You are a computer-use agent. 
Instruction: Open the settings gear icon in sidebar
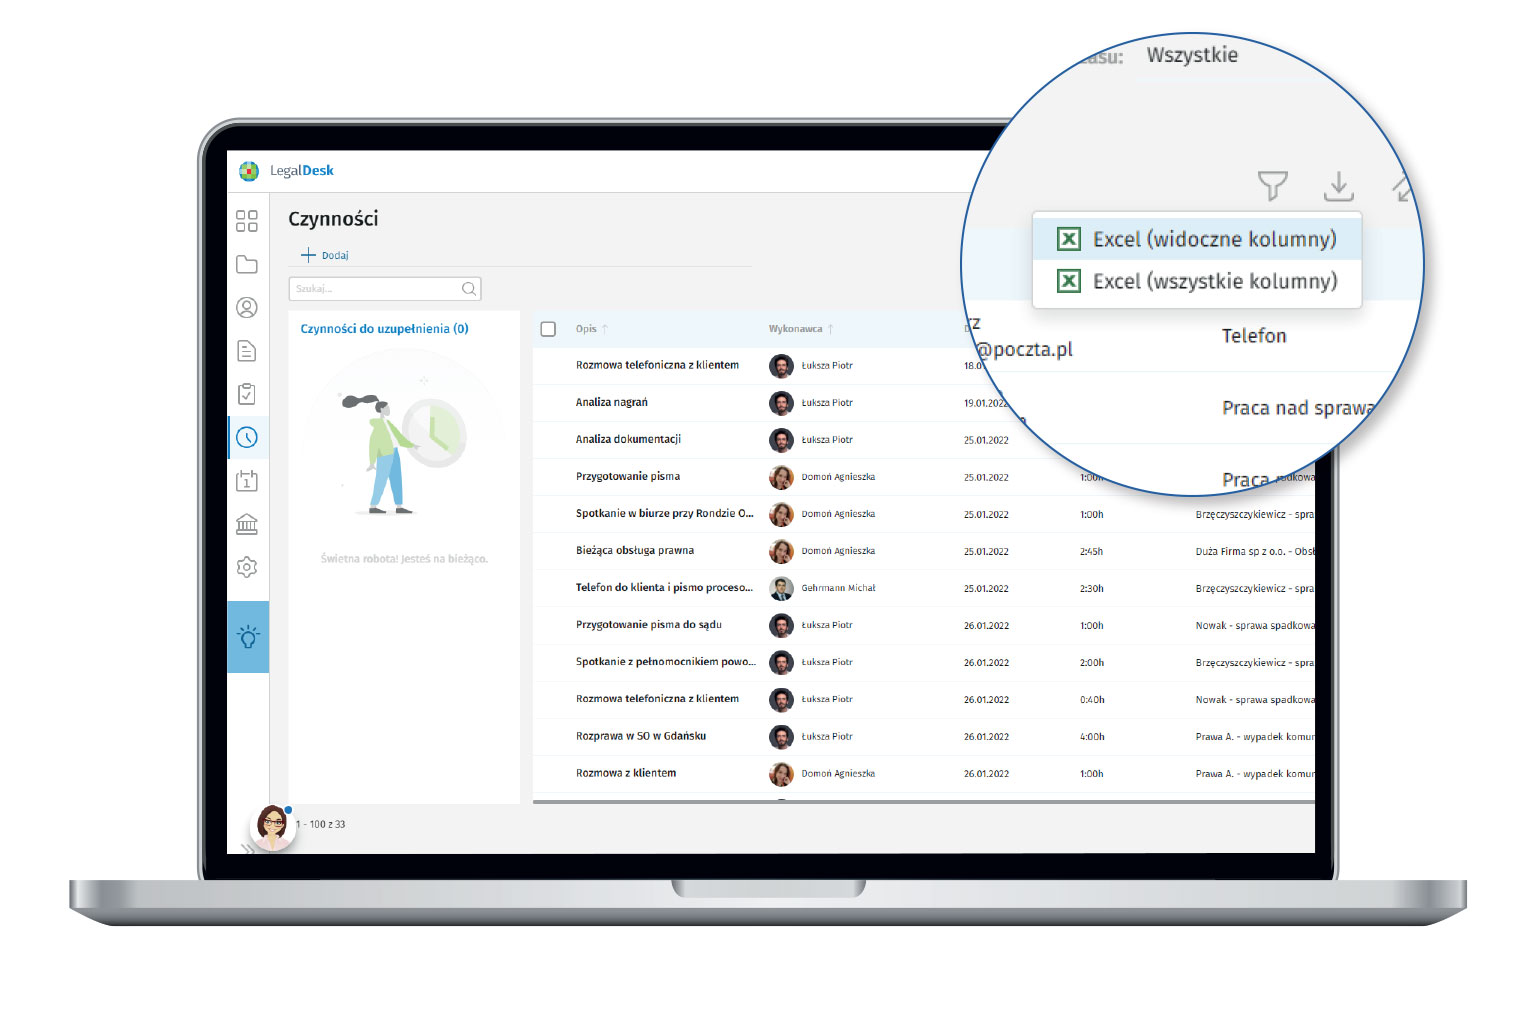click(247, 567)
